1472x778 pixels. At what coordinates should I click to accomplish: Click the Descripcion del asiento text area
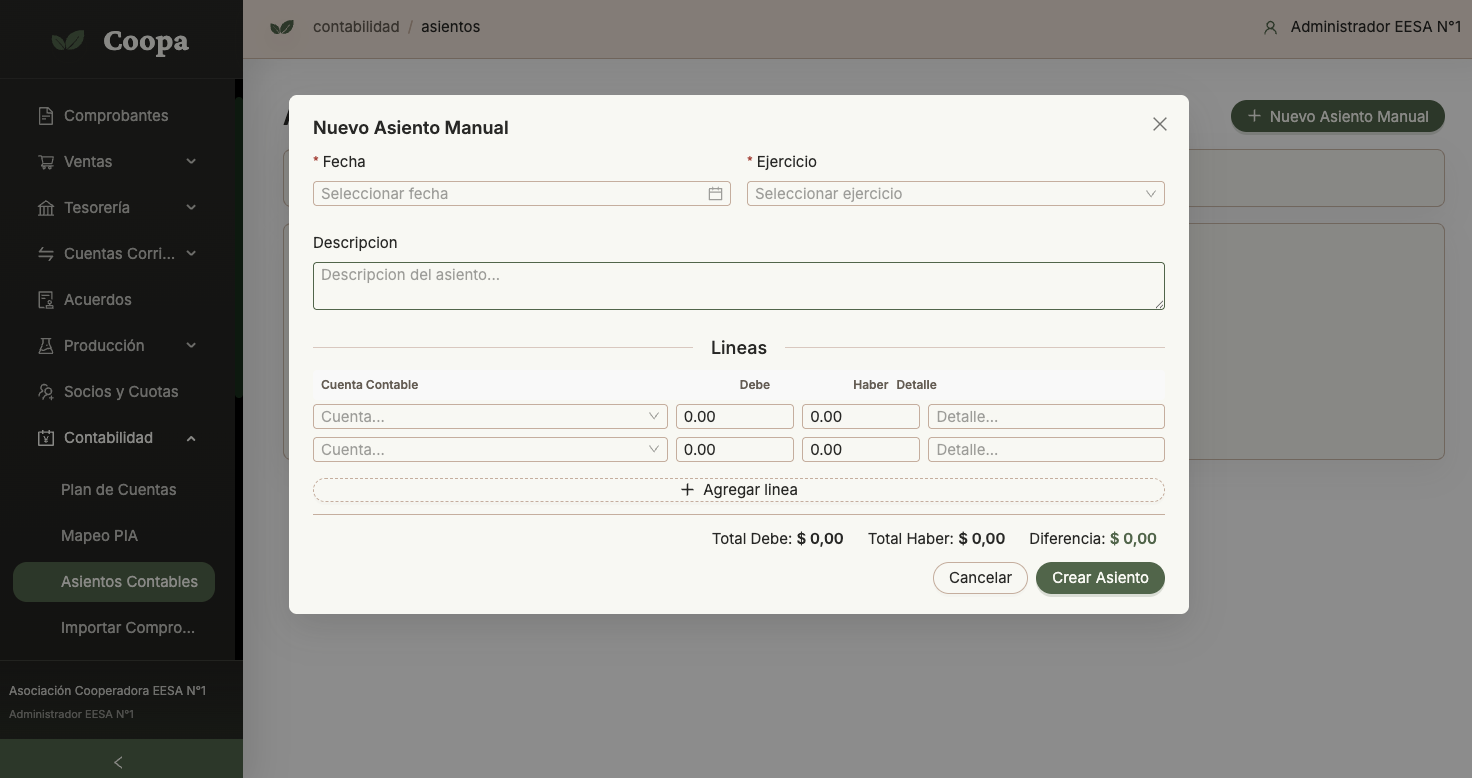pos(739,286)
